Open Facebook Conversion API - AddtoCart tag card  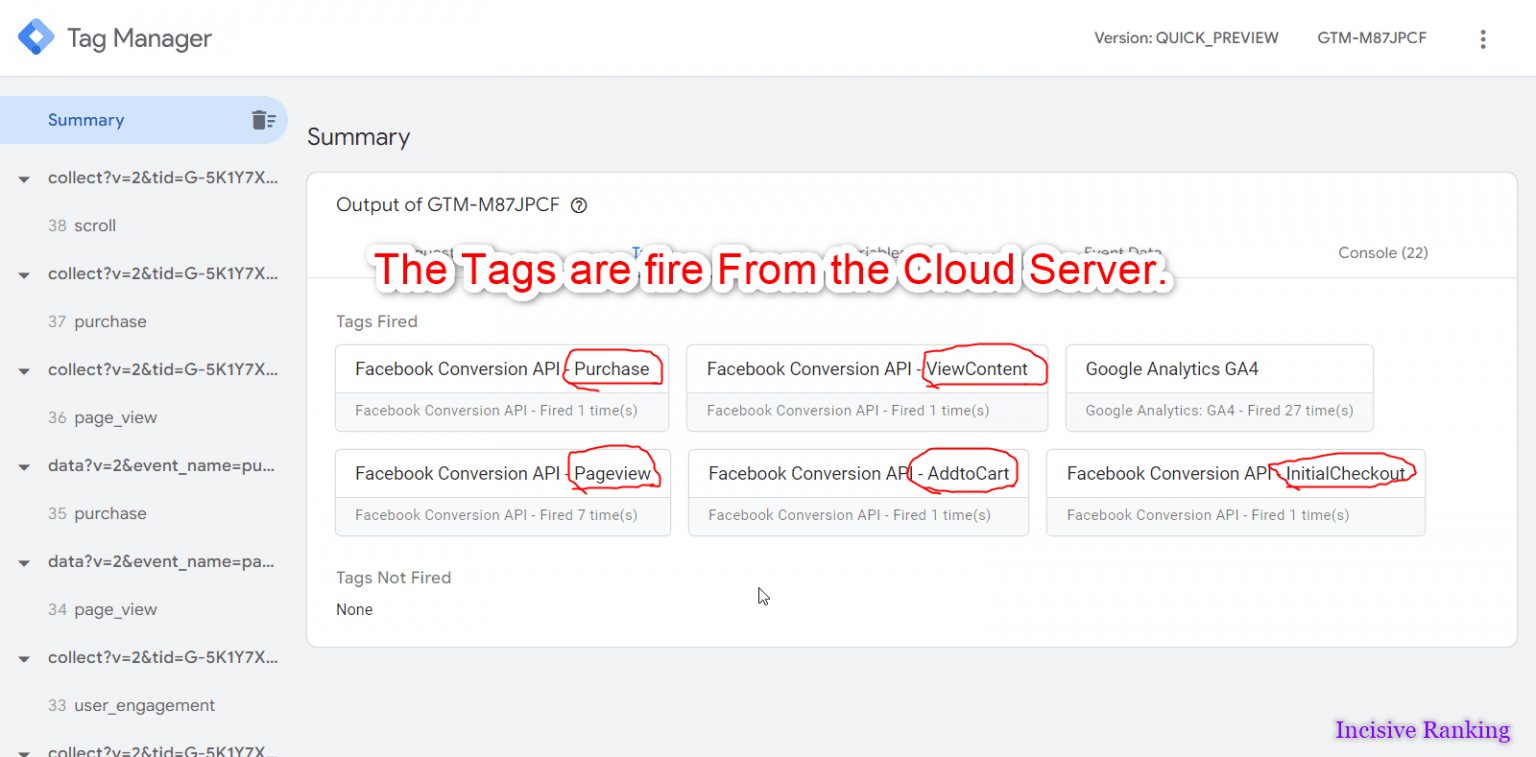pyautogui.click(x=858, y=493)
